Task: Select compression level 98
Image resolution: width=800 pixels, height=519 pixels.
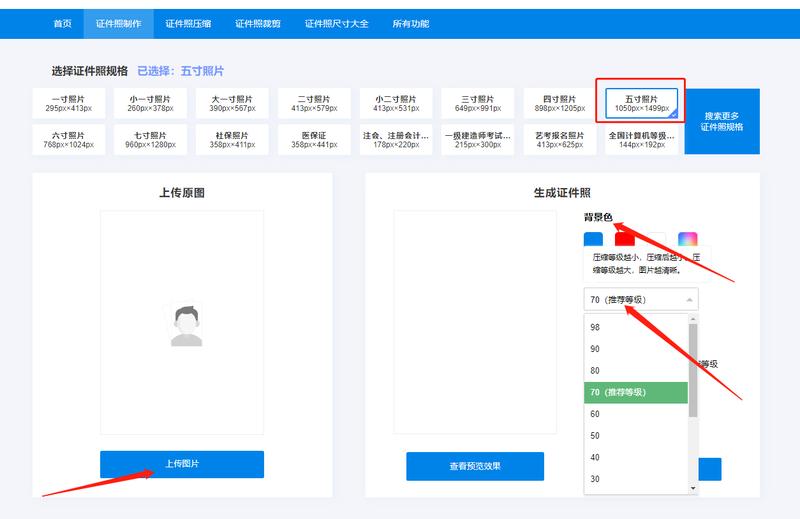Action: point(636,327)
